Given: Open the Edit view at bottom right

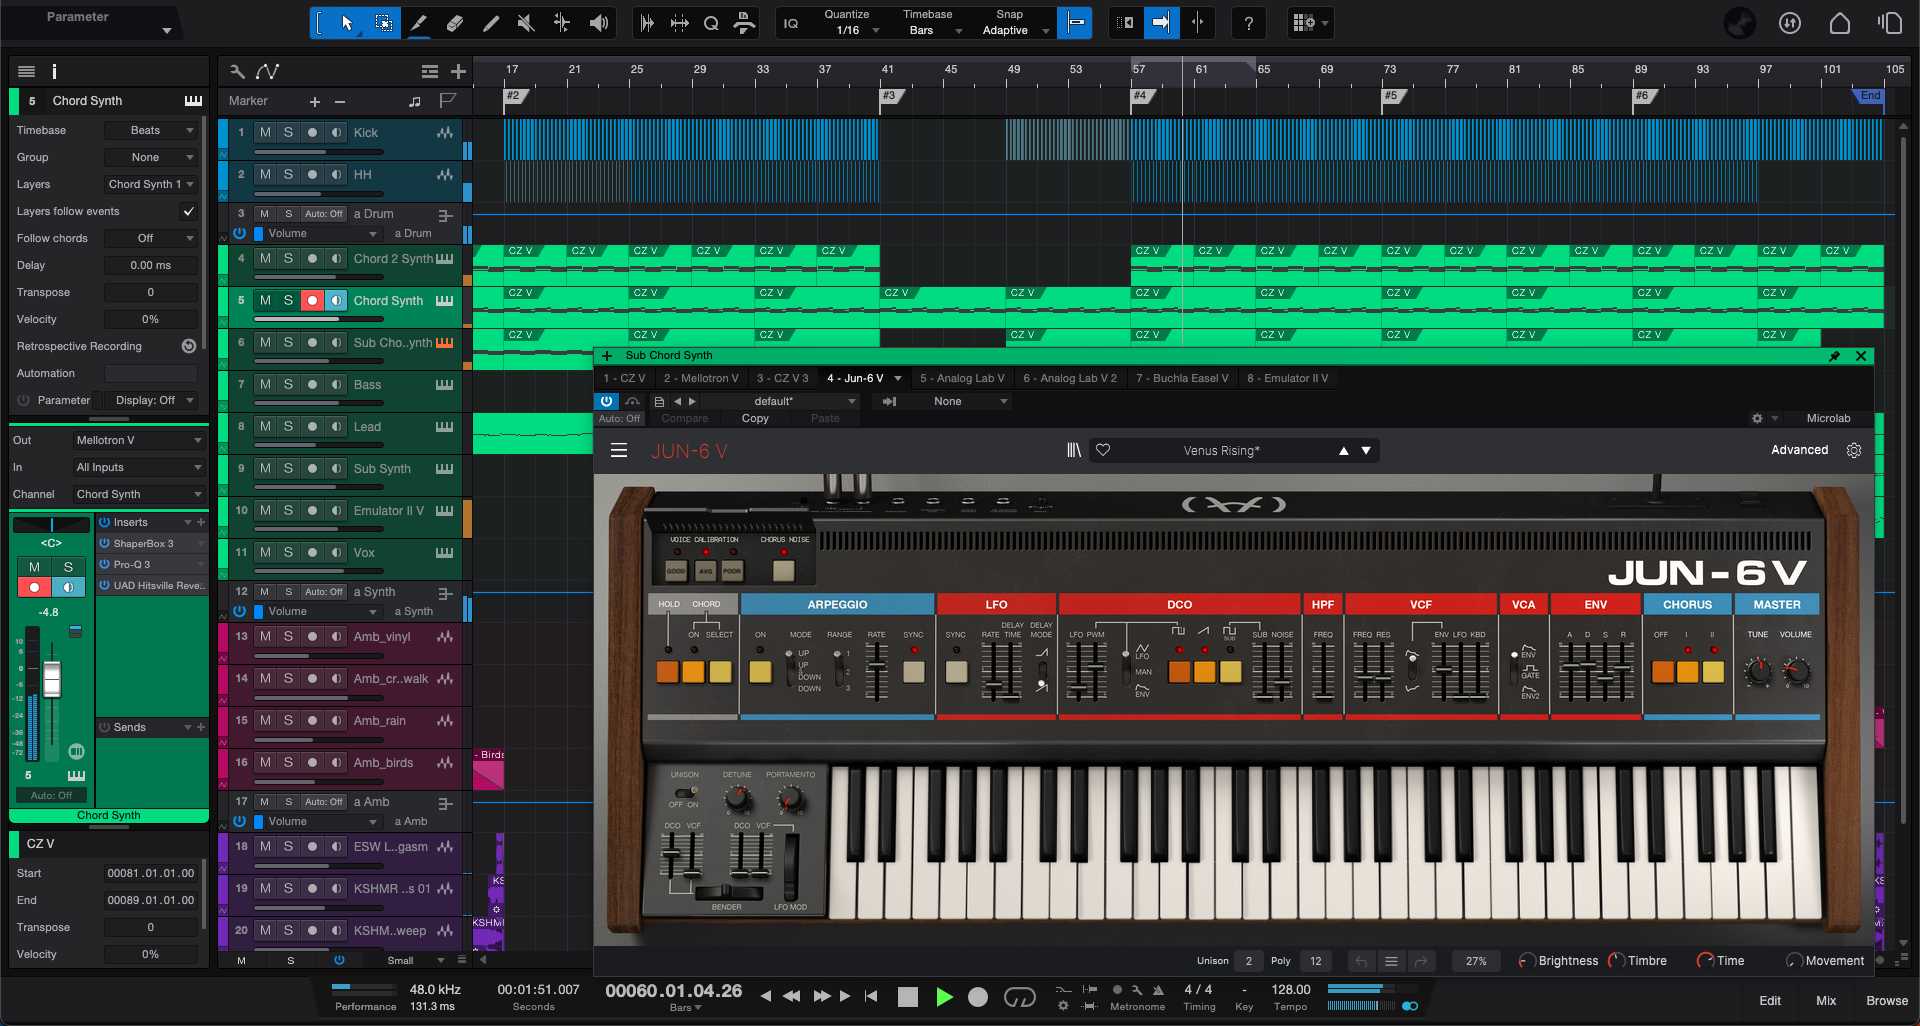Looking at the screenshot, I should 1770,1000.
